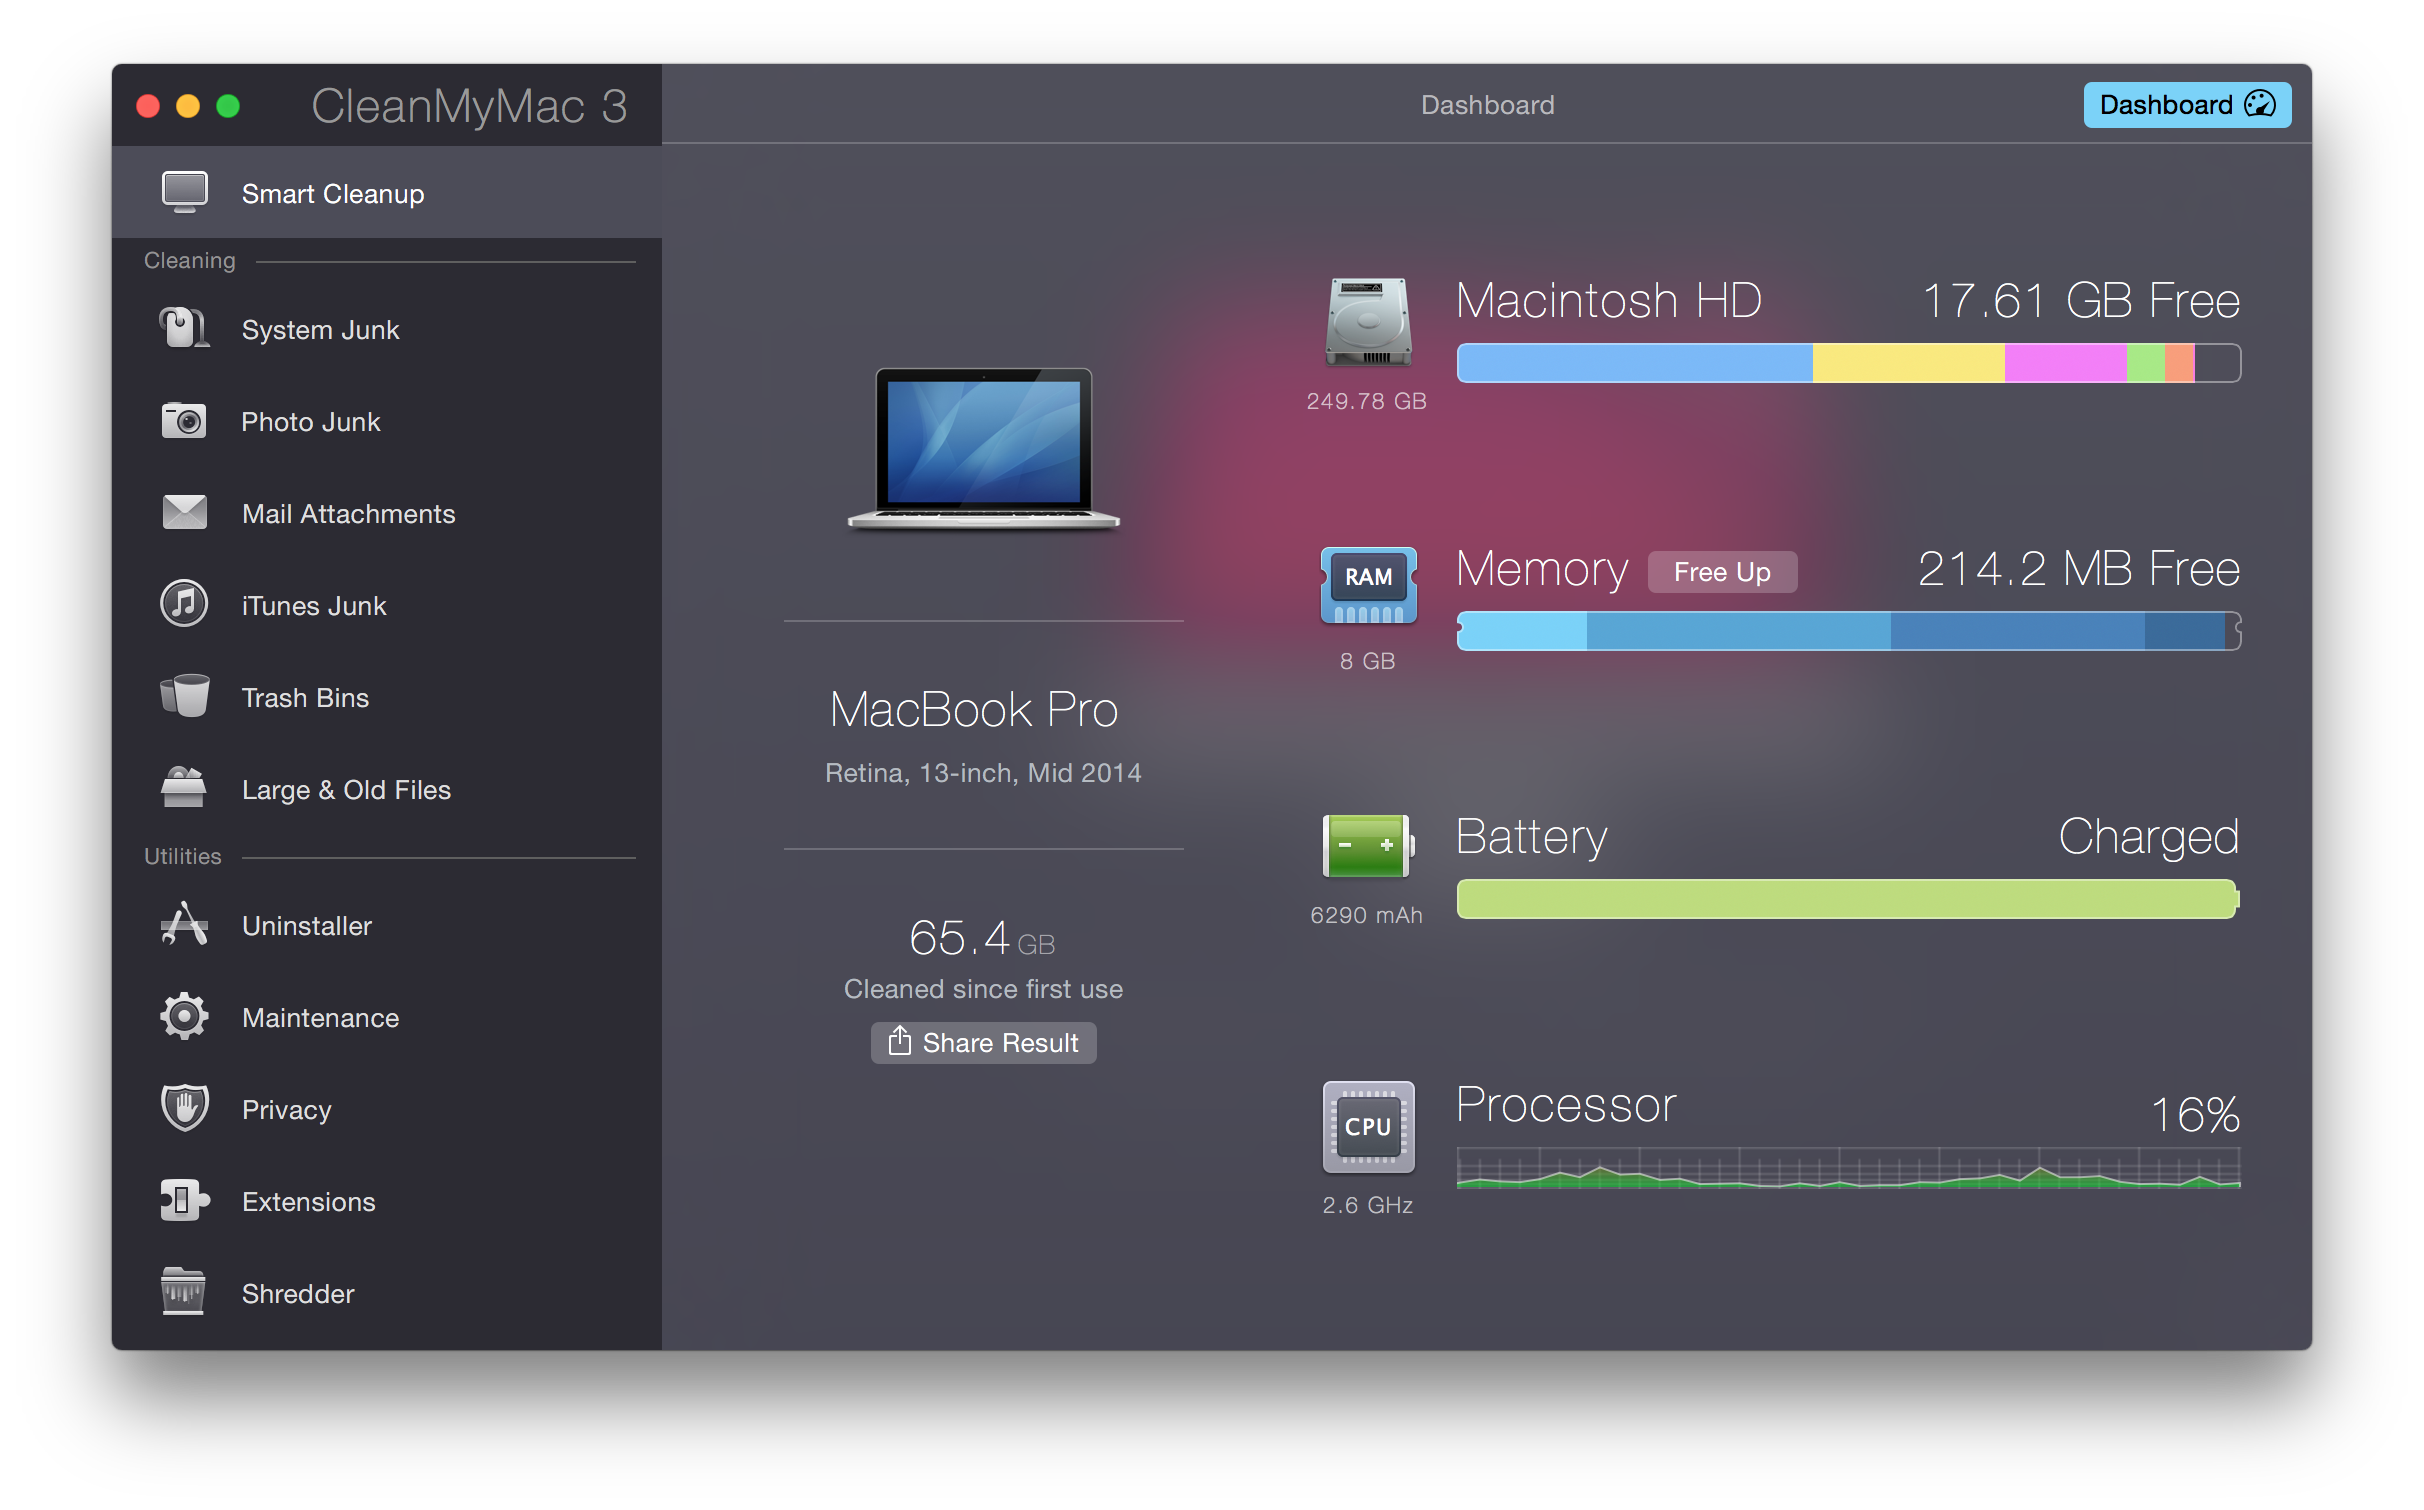Select Large & Old Files

coord(386,789)
